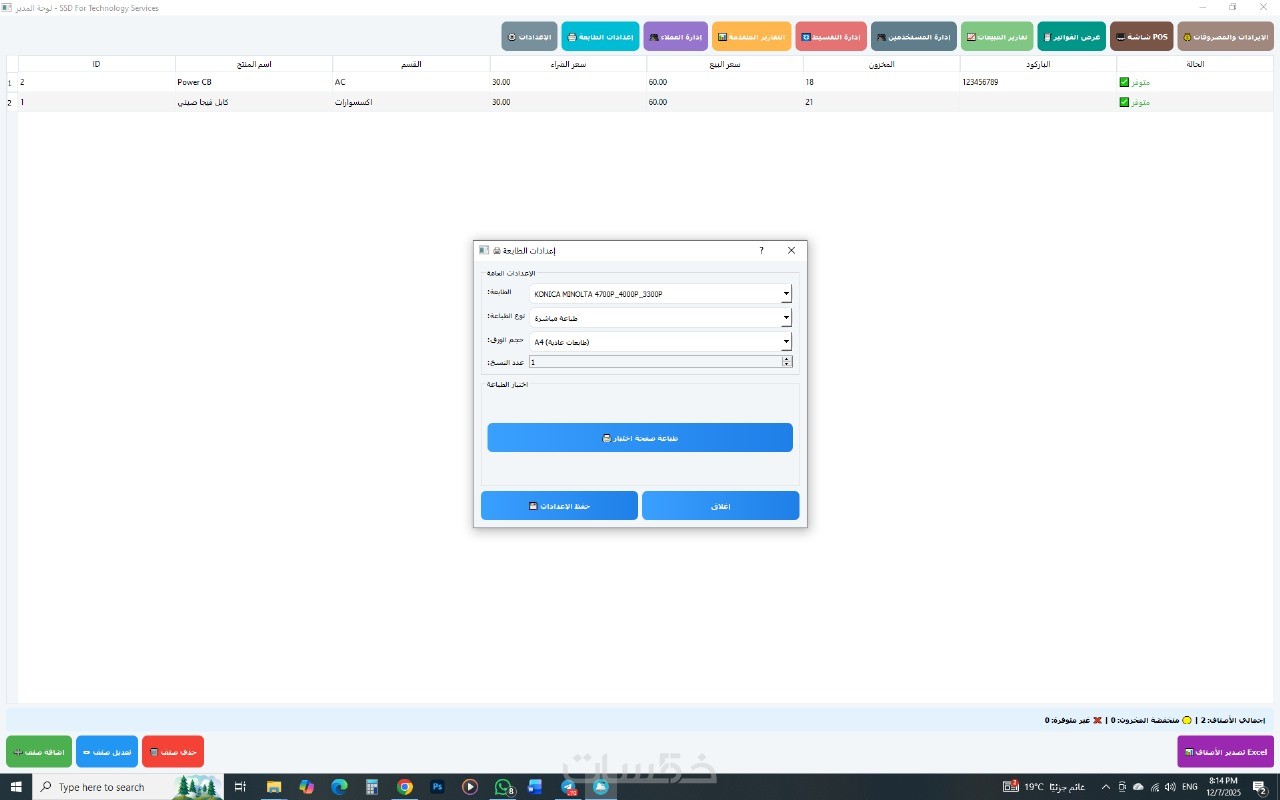Select the stock cell showing 21
This screenshot has width=1280, height=800.
[882, 102]
